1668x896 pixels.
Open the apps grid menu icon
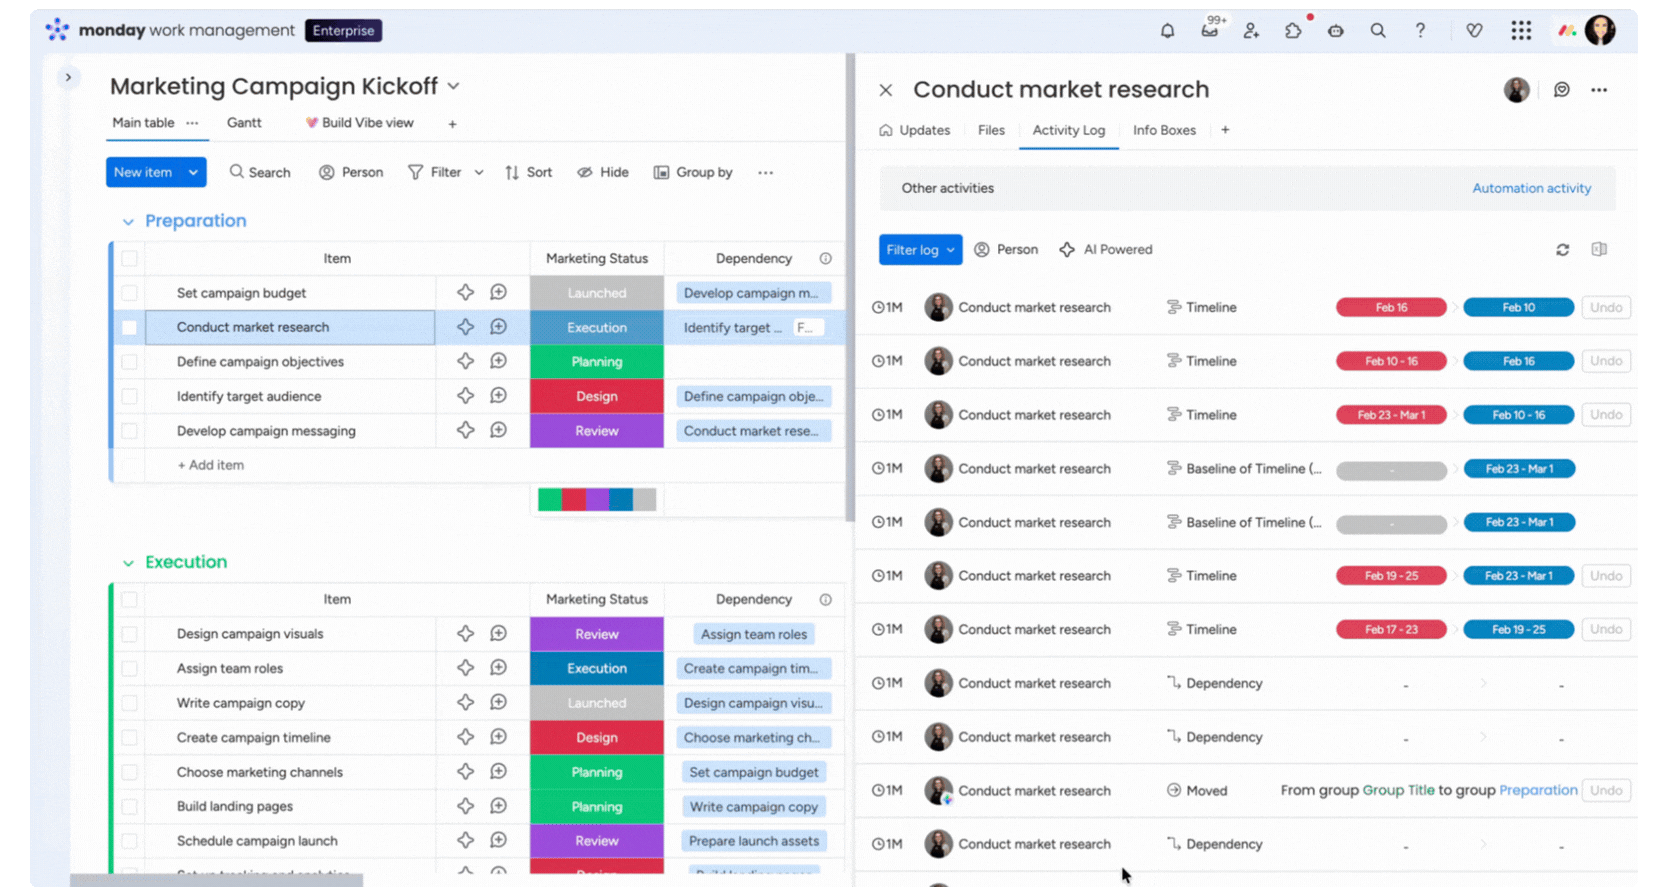click(x=1521, y=31)
